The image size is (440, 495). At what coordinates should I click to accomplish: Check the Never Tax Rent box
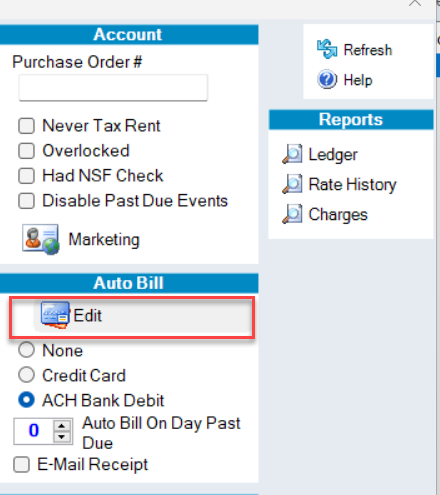[x=26, y=126]
